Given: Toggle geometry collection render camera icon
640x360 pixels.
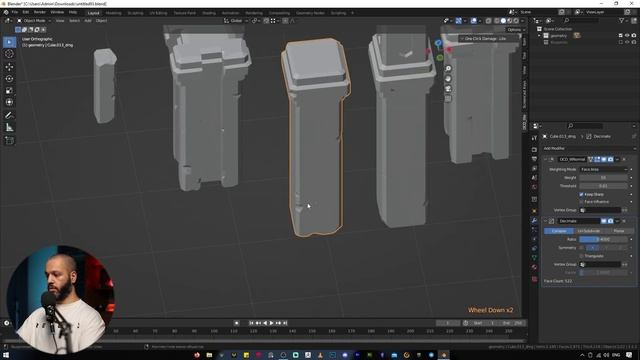Looking at the screenshot, I should (634, 36).
